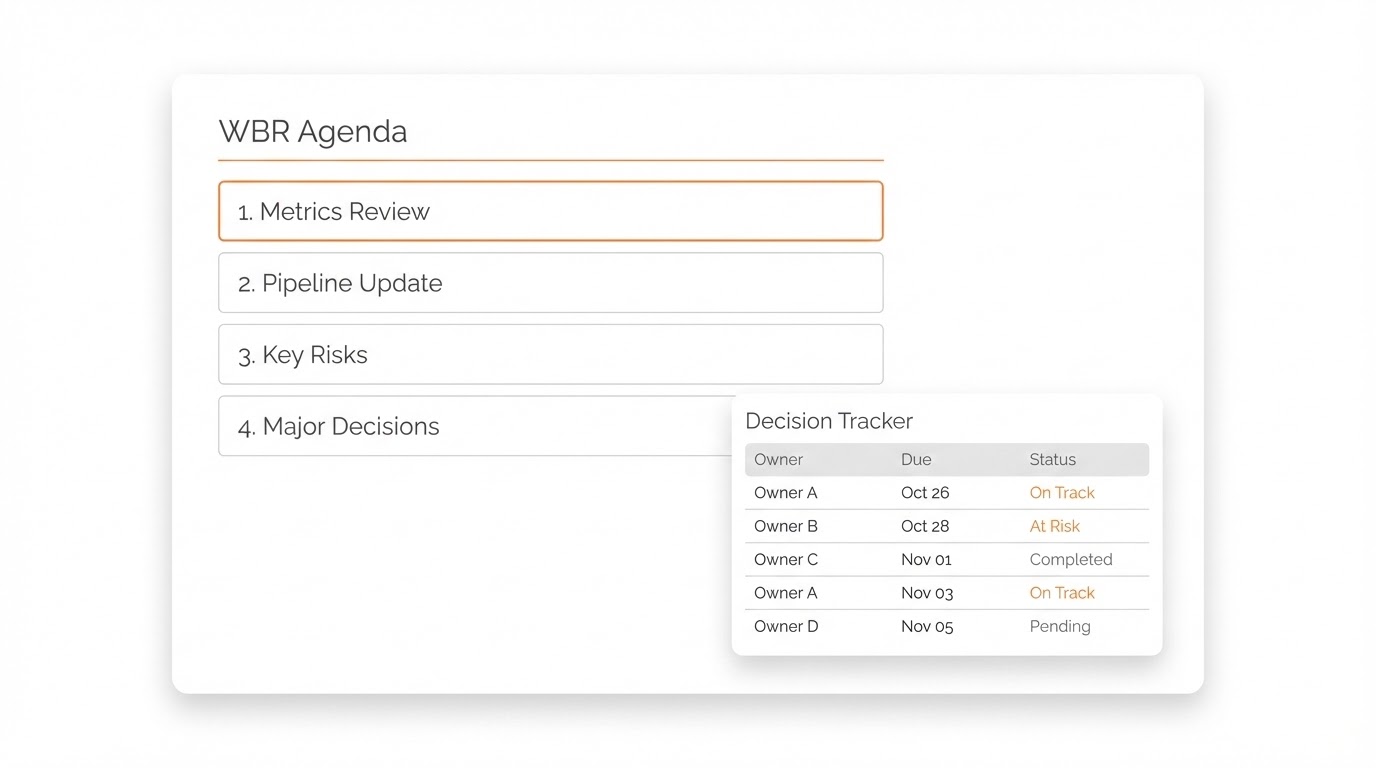Pick the Nov 01 due date cell
Viewport: 1376px width, 768px height.
[926, 560]
